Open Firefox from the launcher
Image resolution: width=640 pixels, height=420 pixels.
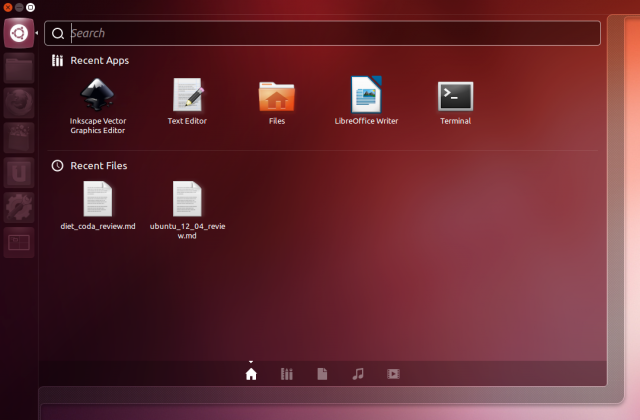[x=19, y=103]
